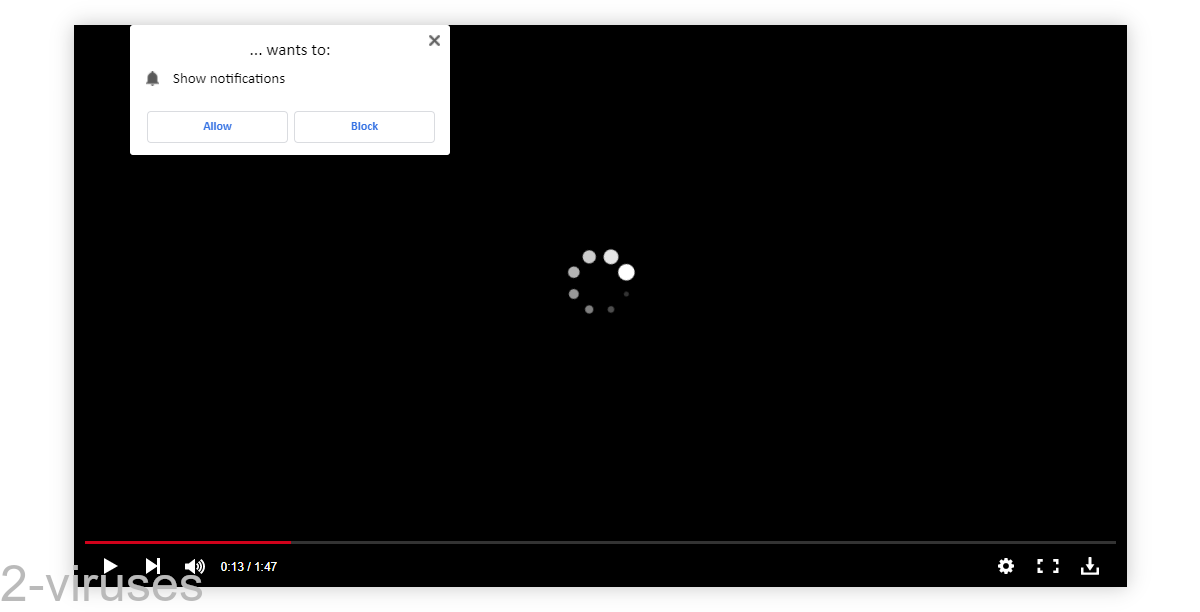Click the loading spinner in the video center

600,282
